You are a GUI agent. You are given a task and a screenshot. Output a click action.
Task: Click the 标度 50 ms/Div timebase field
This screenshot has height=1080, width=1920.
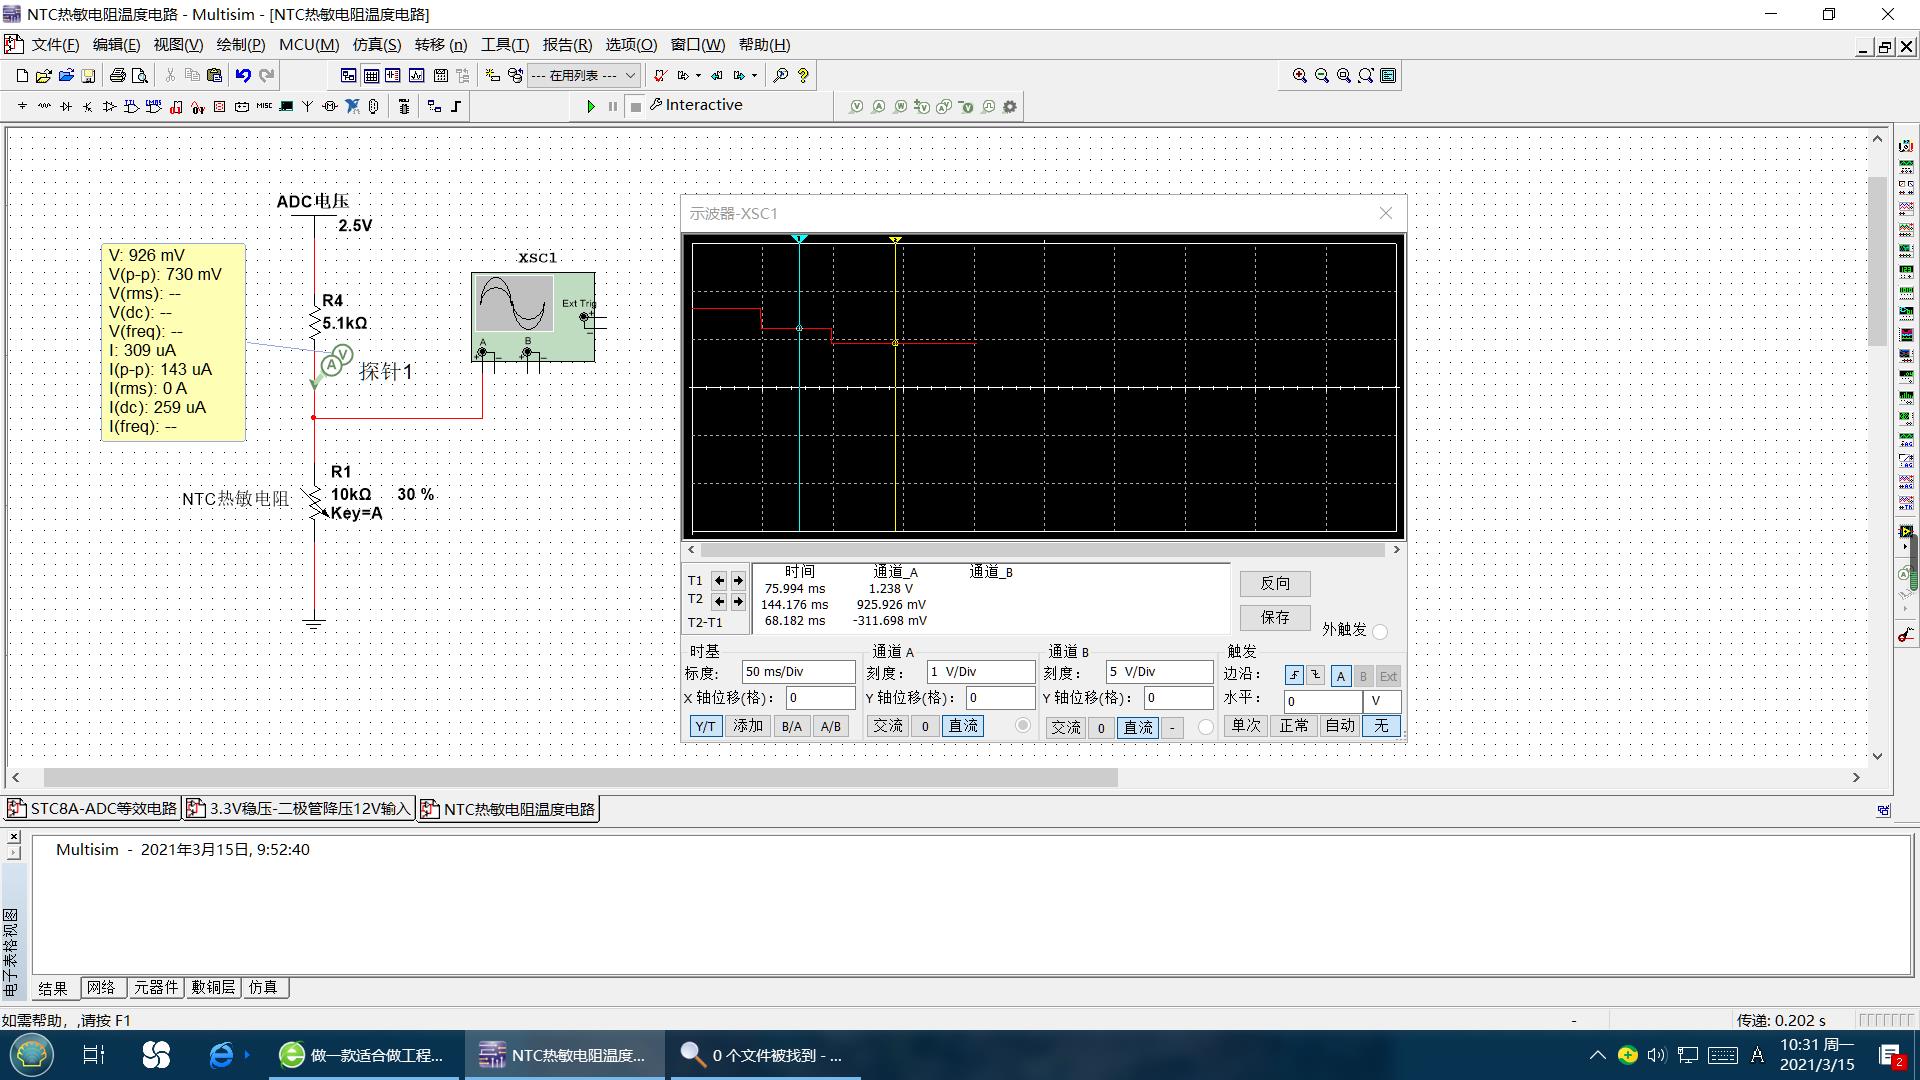798,672
